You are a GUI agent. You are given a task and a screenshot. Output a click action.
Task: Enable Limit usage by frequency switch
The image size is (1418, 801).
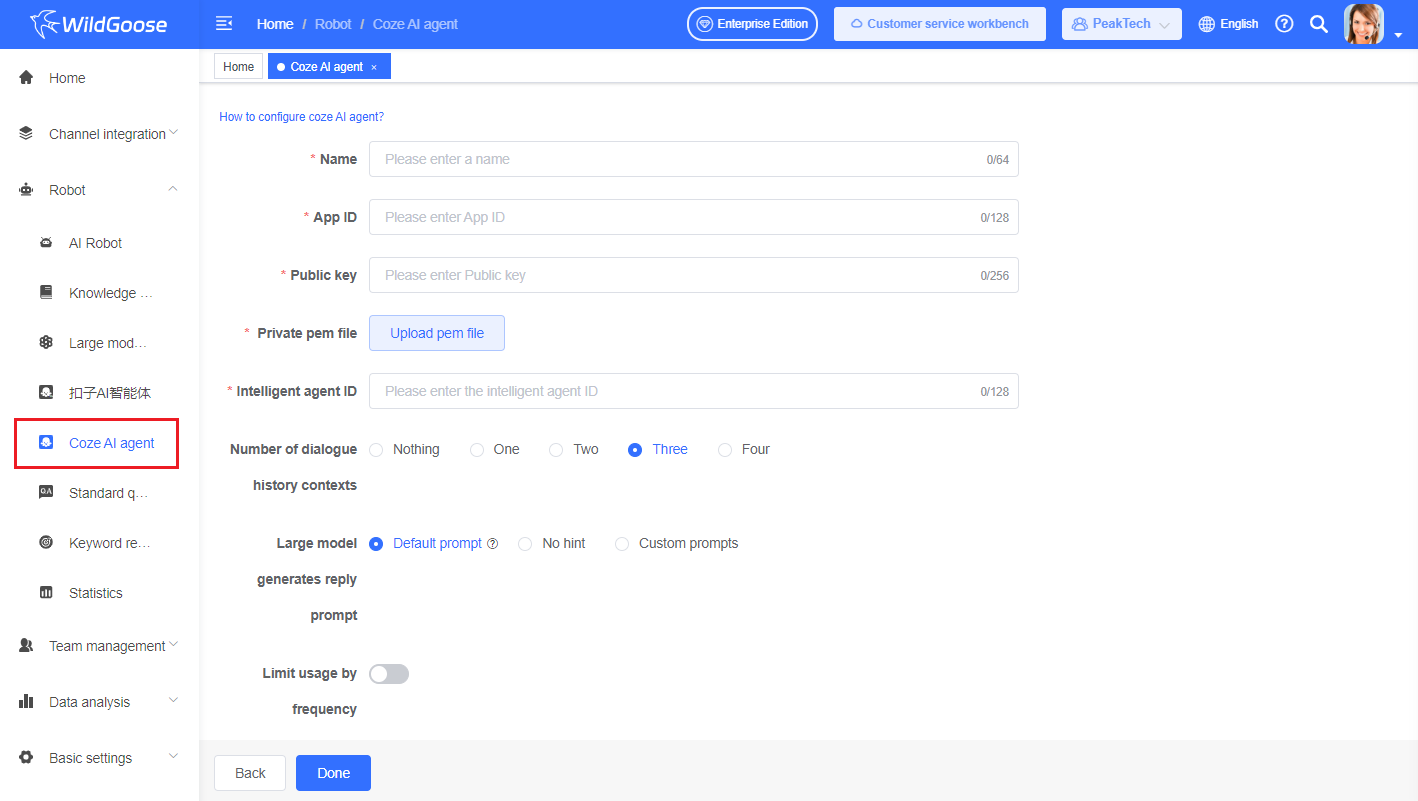click(389, 674)
